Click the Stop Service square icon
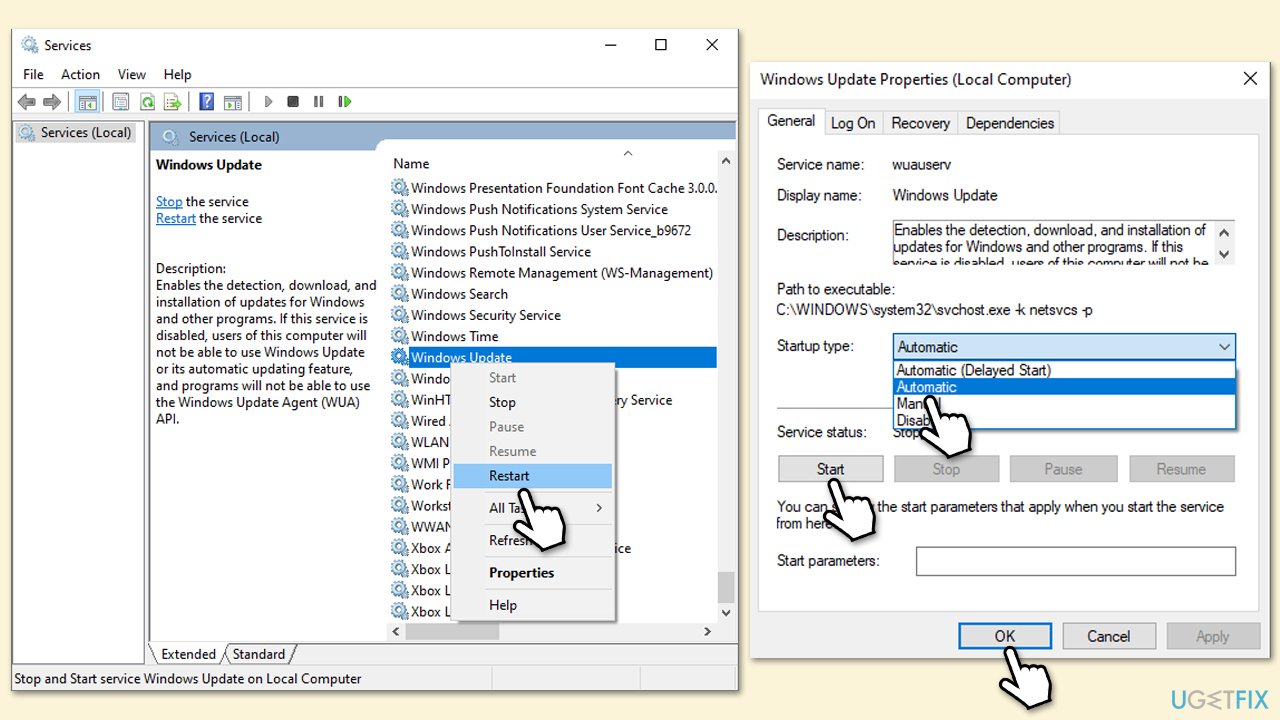This screenshot has height=720, width=1280. (x=293, y=102)
